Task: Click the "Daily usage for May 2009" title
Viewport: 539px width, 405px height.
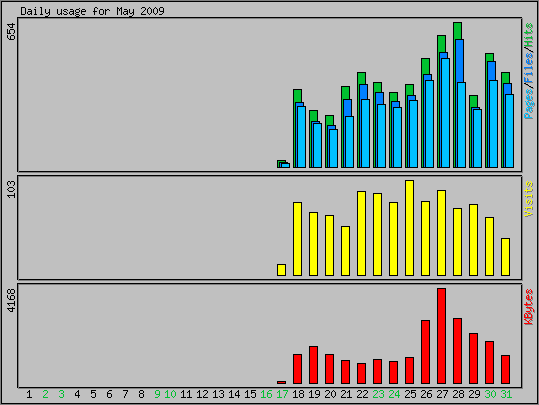Action: pyautogui.click(x=92, y=11)
